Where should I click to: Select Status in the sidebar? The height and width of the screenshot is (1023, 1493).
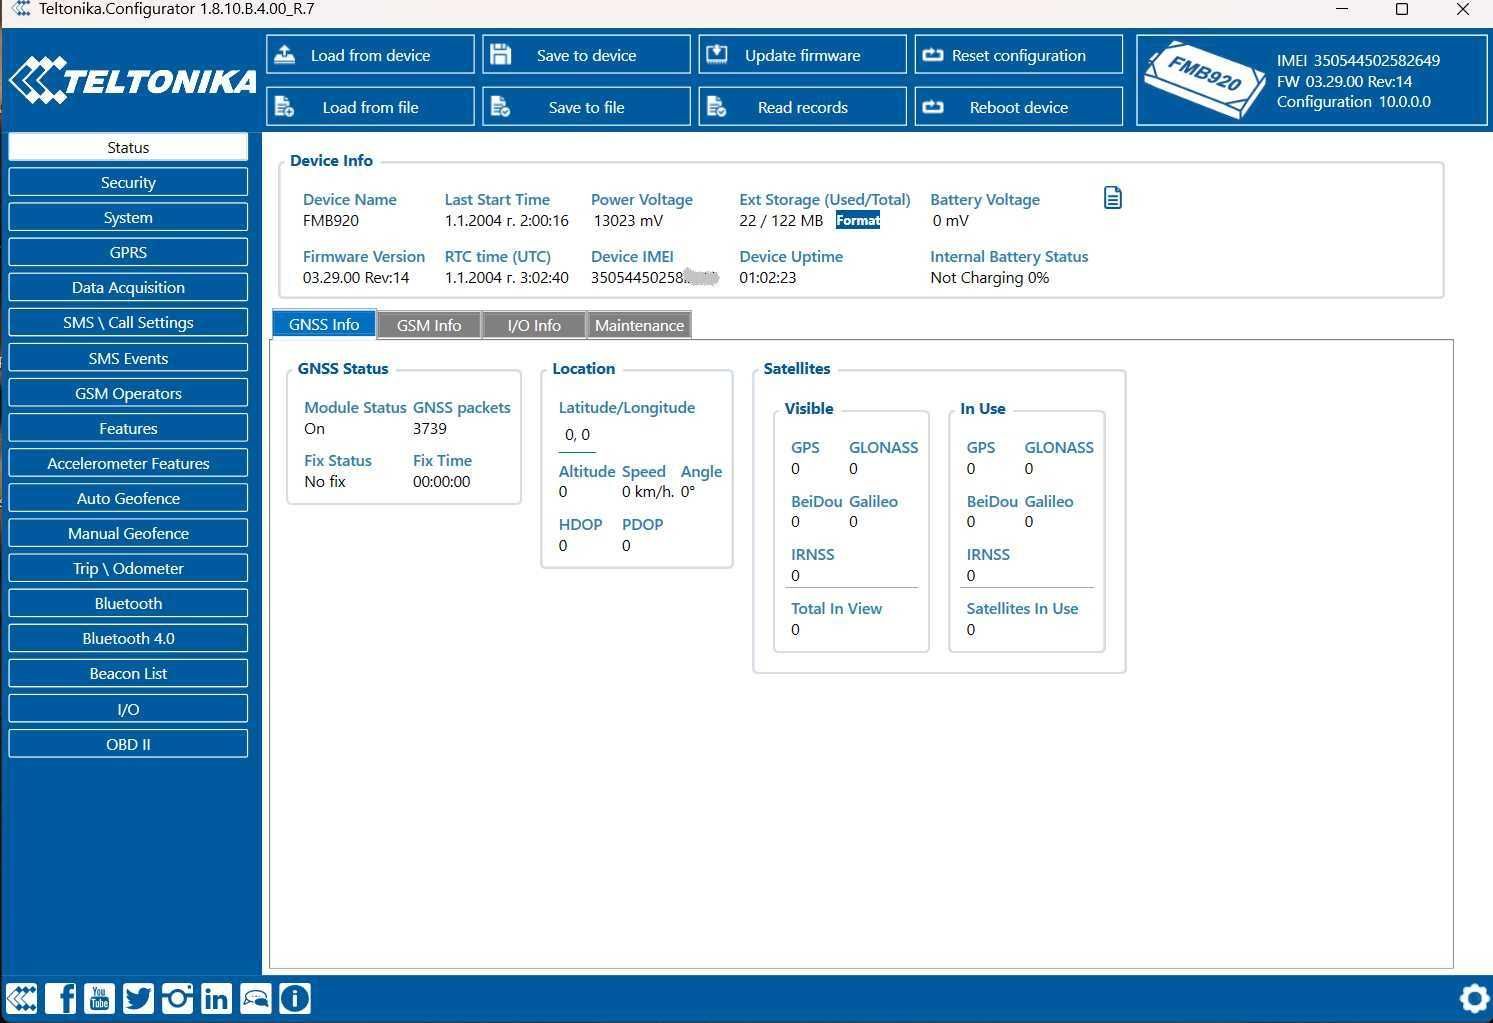(x=128, y=147)
